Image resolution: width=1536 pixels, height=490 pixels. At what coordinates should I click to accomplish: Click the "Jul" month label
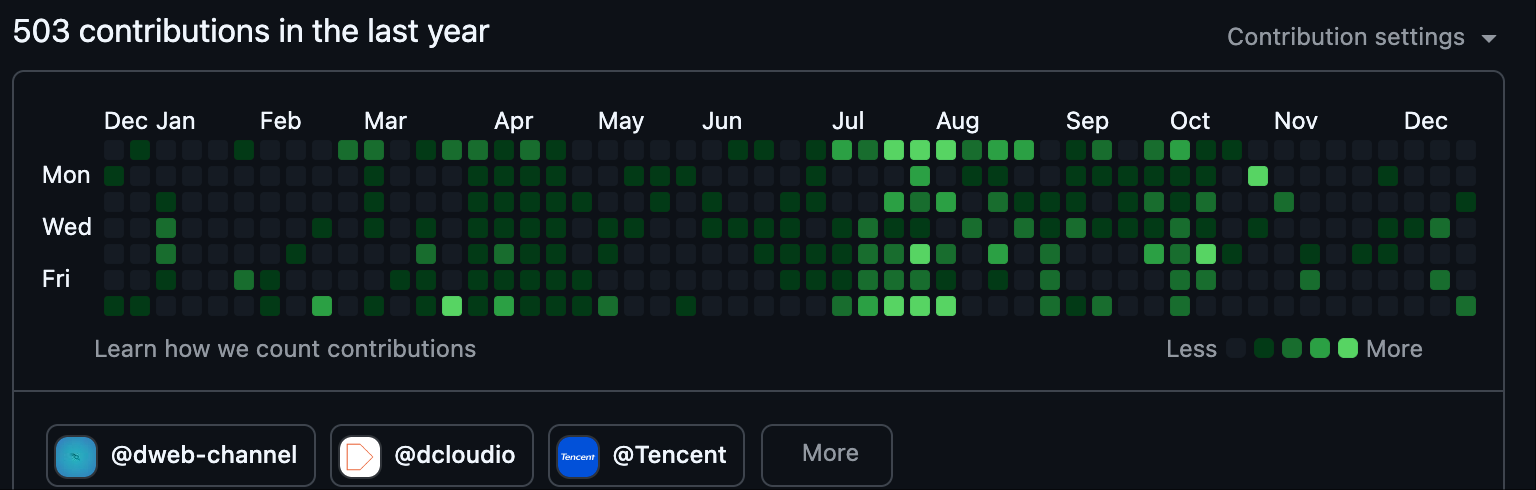848,122
